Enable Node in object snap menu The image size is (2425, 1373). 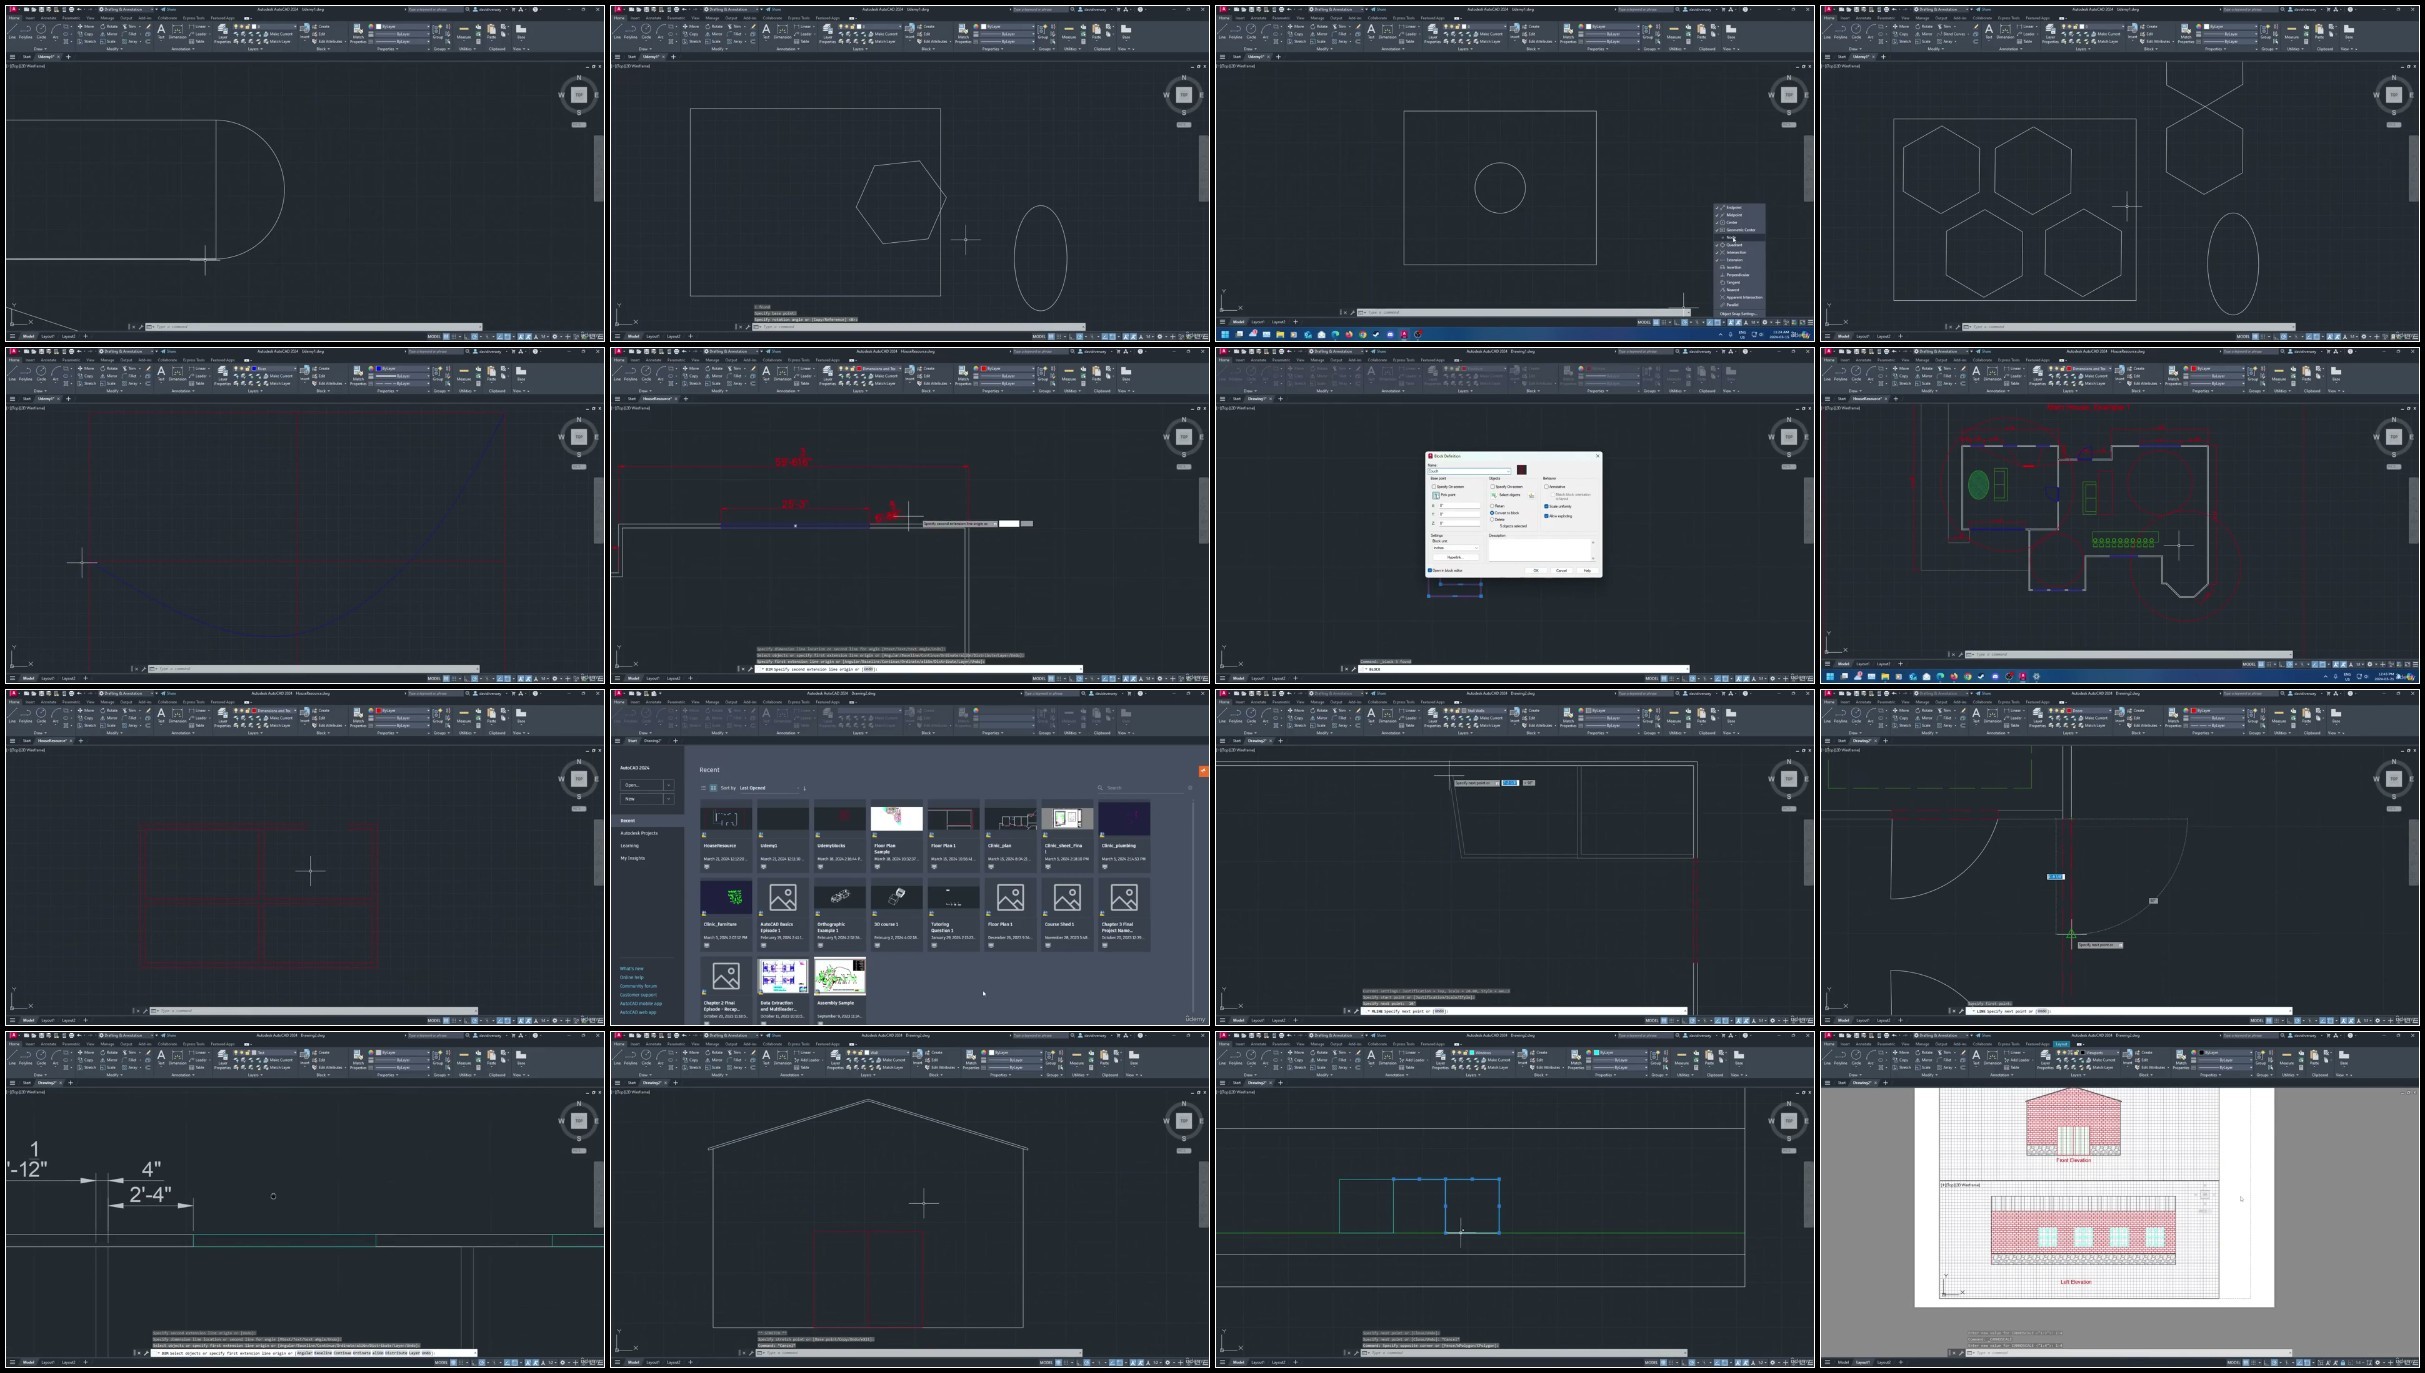(x=1731, y=237)
